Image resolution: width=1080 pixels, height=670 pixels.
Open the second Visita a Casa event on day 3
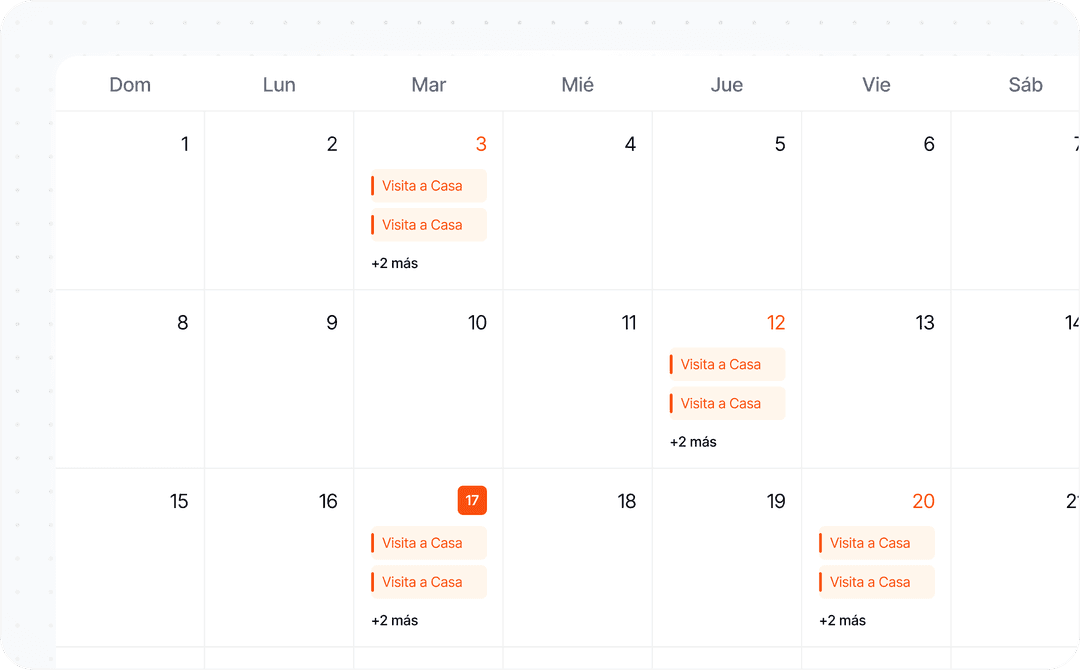[x=427, y=224]
